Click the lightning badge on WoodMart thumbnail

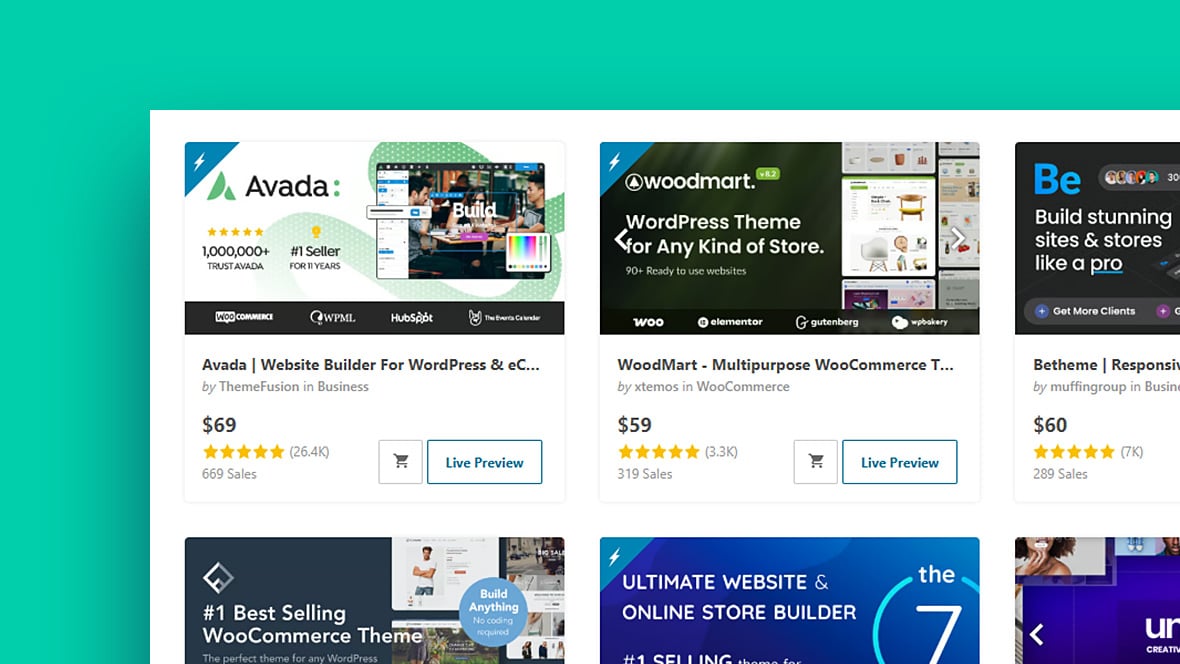click(615, 161)
